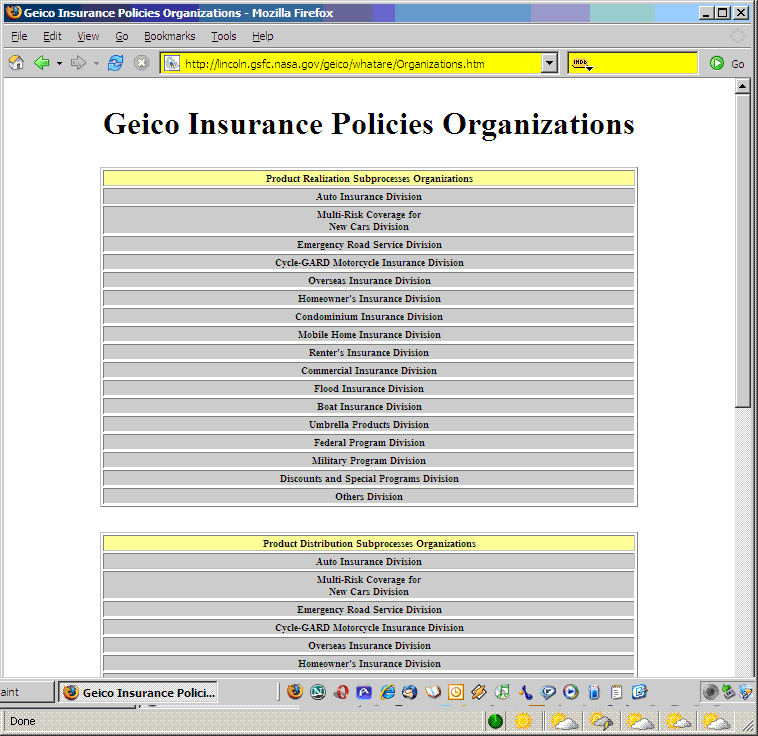Launch Opera from the quick launch bar
The width and height of the screenshot is (758, 736).
(x=341, y=692)
